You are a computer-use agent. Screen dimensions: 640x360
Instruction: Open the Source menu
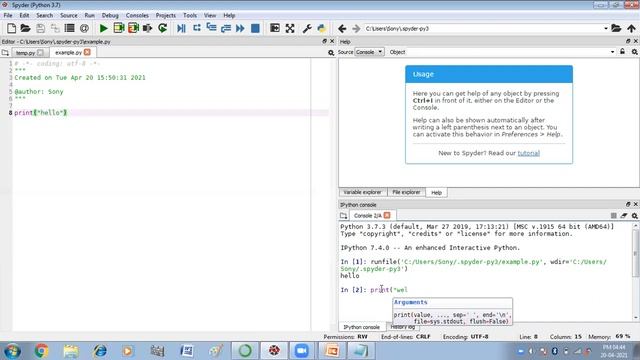(x=69, y=15)
